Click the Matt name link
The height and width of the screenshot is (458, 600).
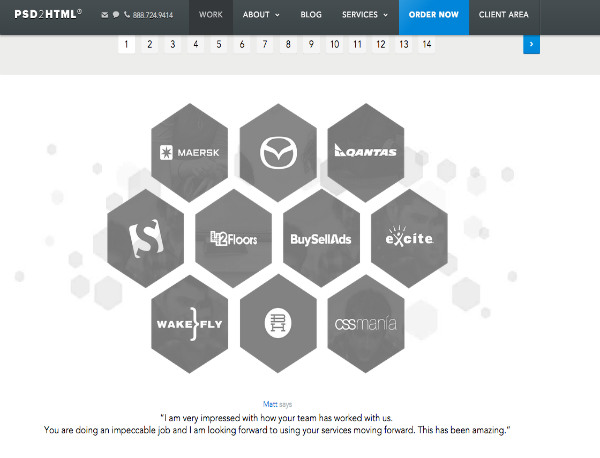(x=270, y=404)
